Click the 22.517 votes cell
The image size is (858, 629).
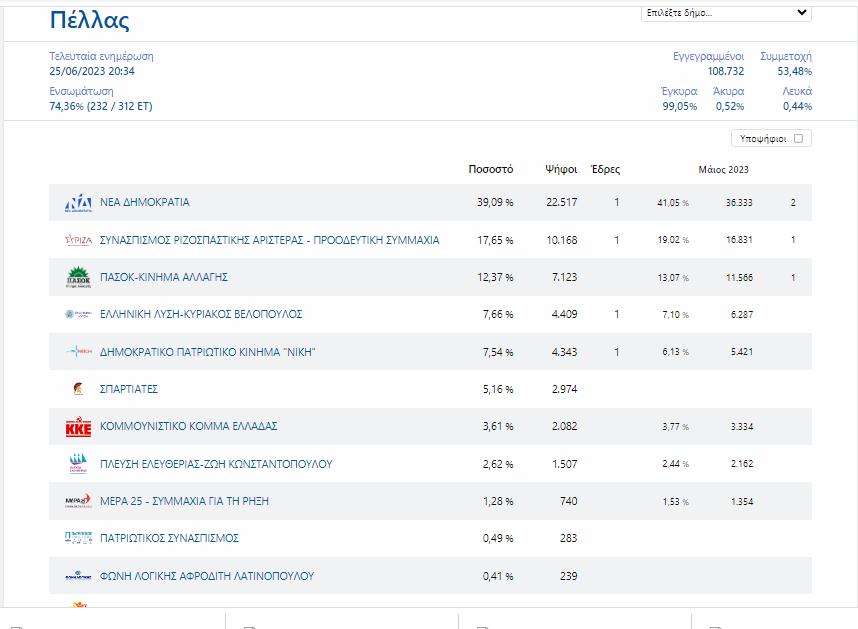pyautogui.click(x=561, y=202)
